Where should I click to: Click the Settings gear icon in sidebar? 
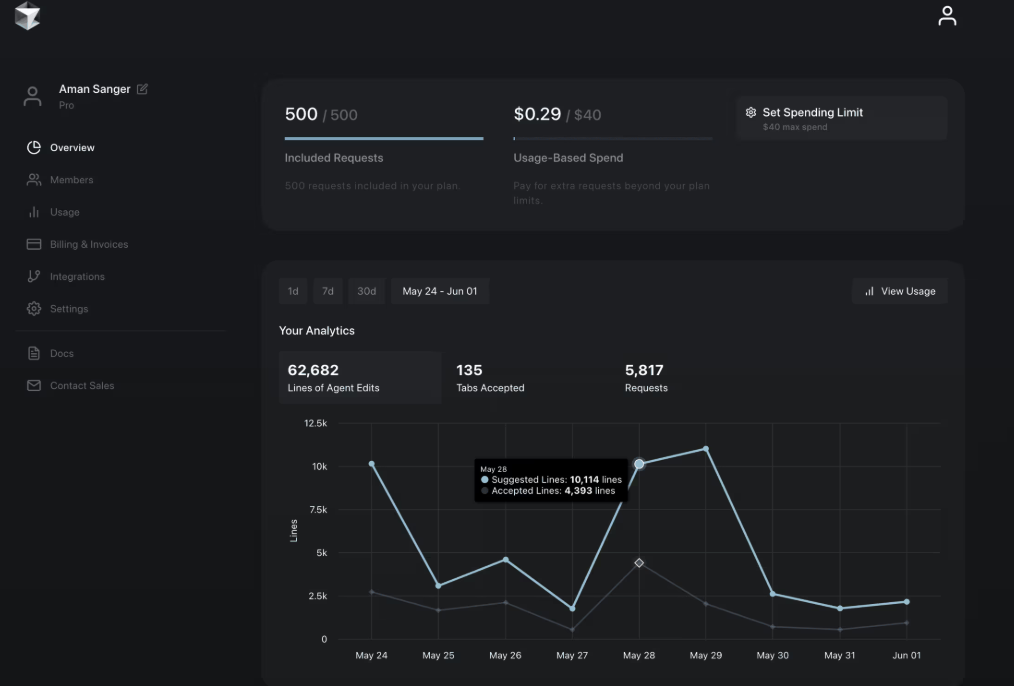pyautogui.click(x=33, y=309)
